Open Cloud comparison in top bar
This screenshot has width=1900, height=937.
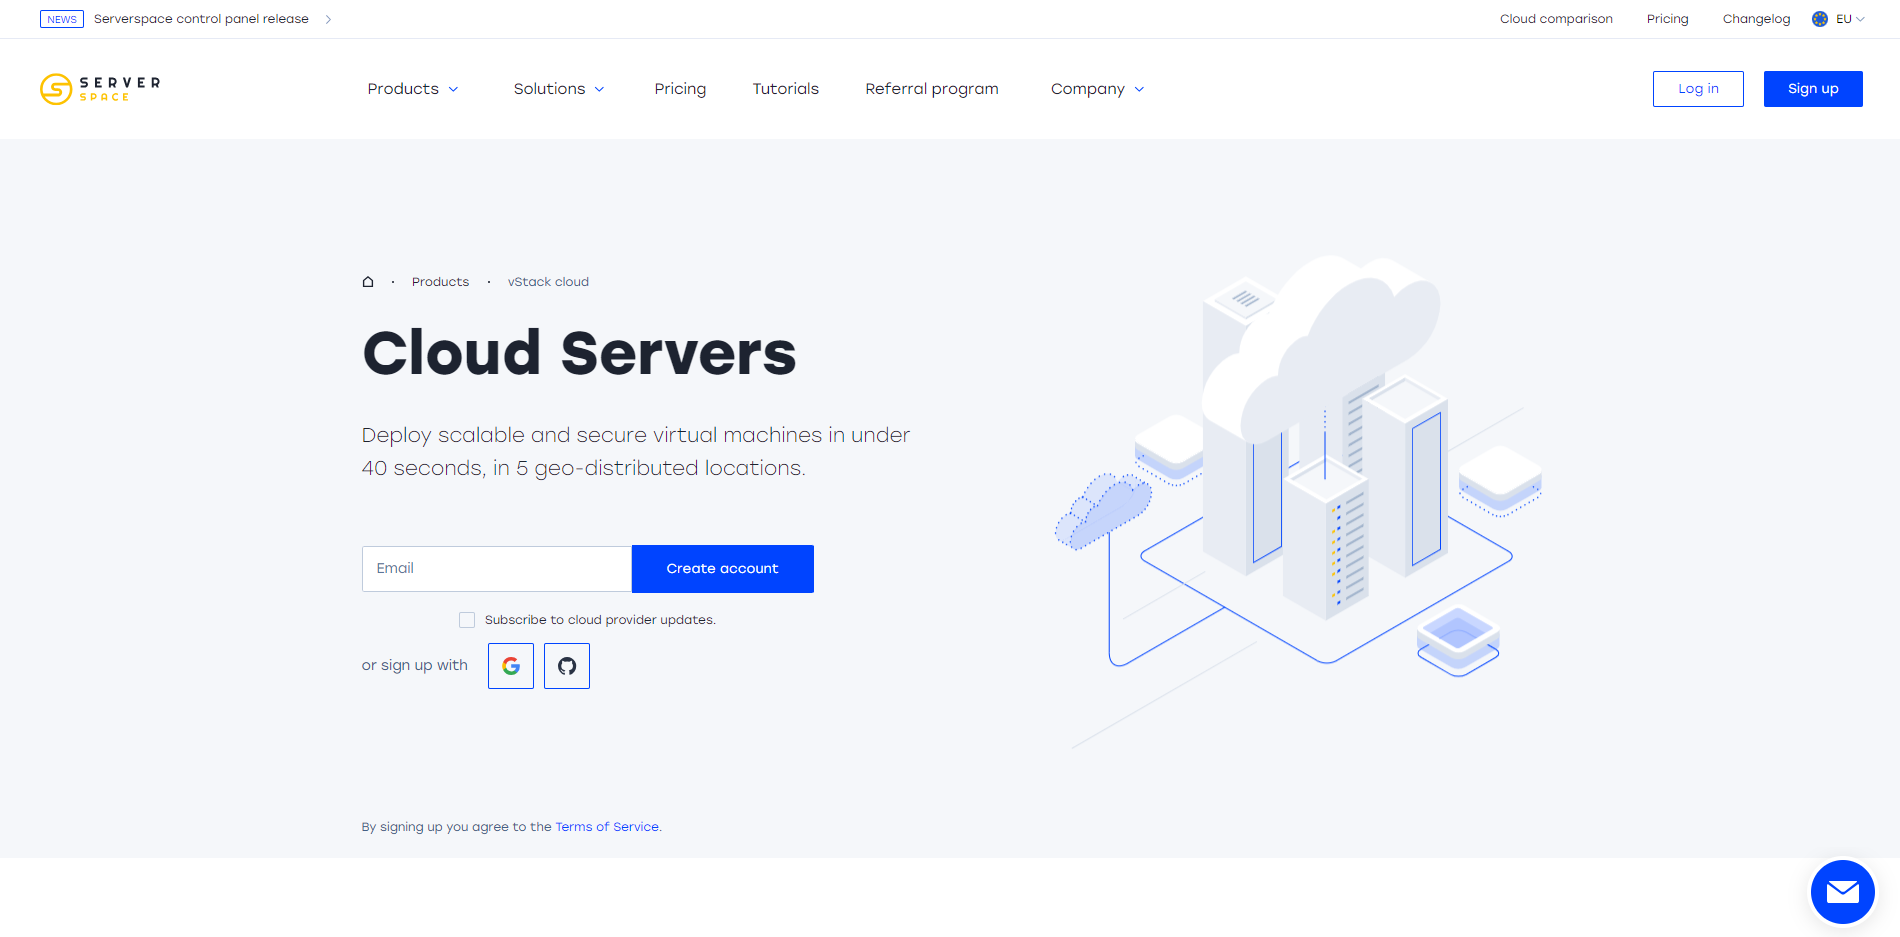pyautogui.click(x=1556, y=19)
